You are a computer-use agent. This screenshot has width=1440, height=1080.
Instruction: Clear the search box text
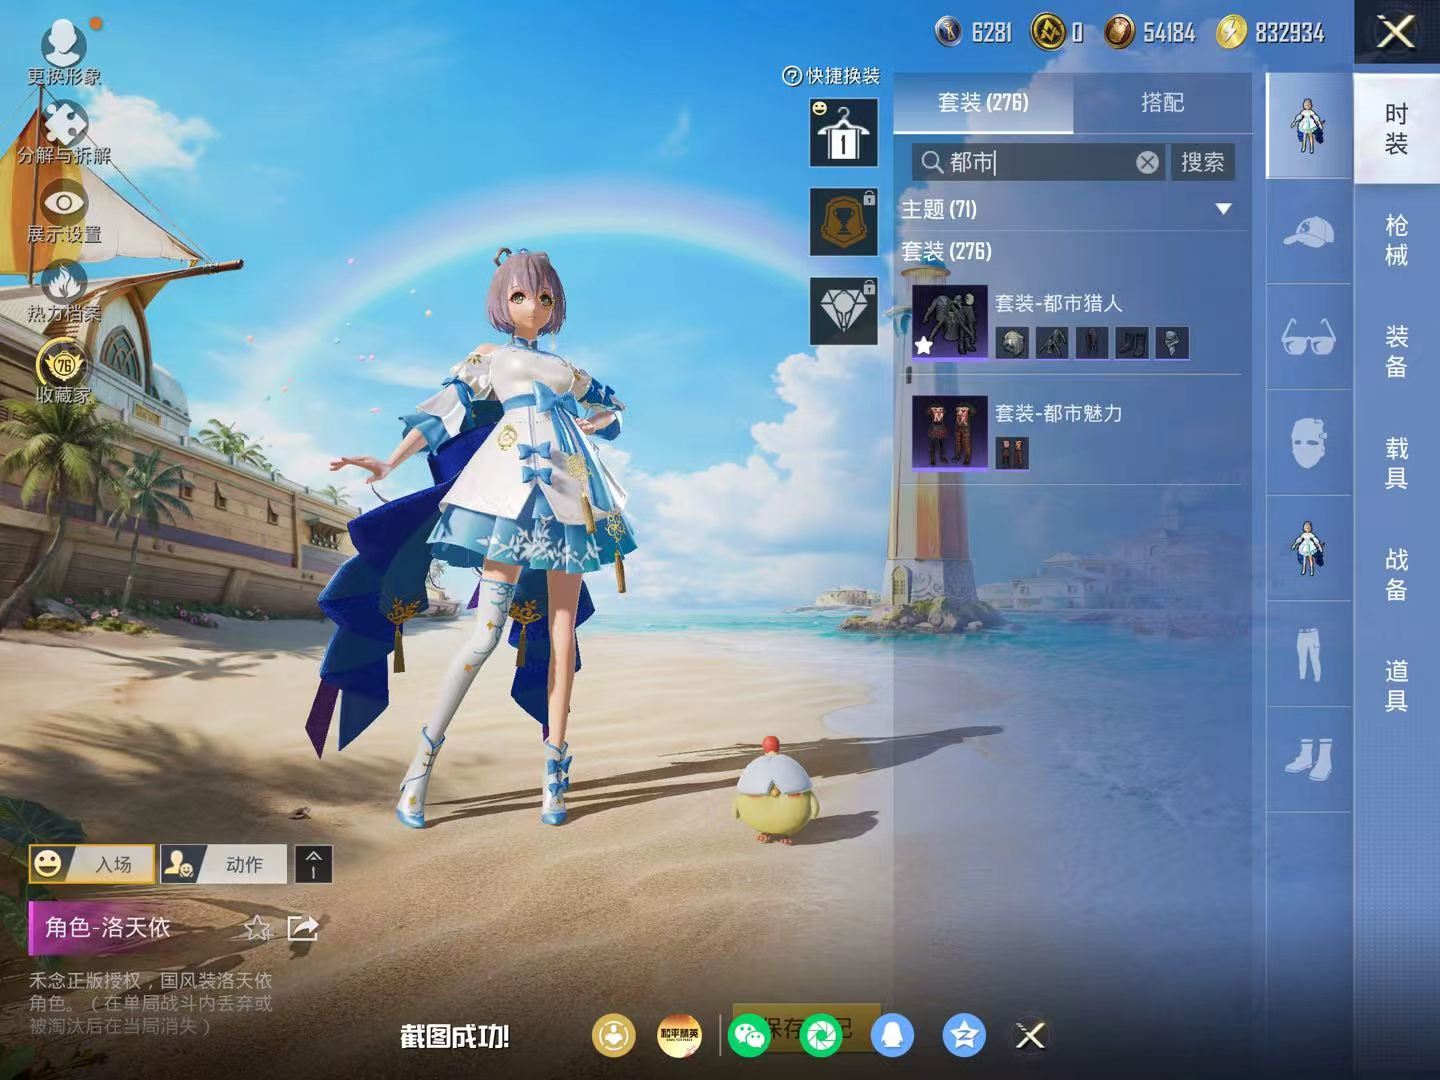click(x=1147, y=163)
